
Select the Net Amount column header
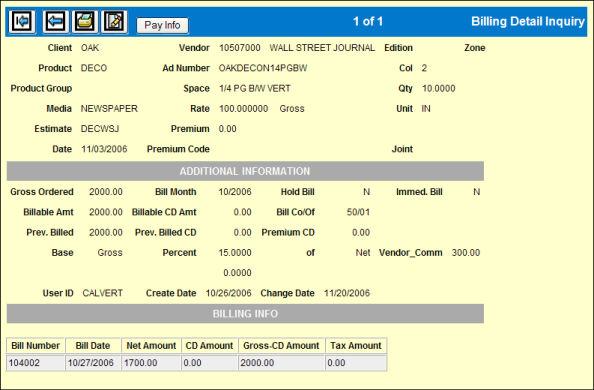(x=151, y=346)
